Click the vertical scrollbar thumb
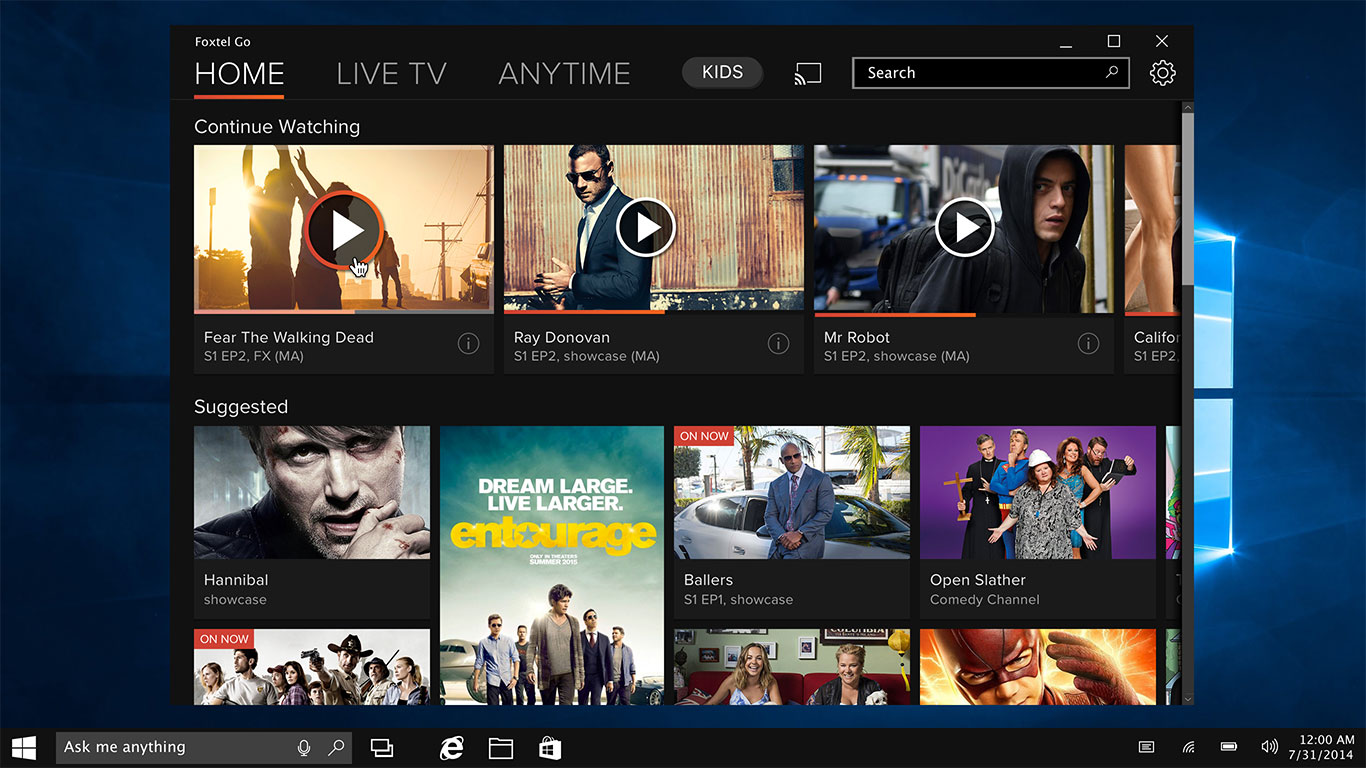This screenshot has width=1366, height=768. [1188, 198]
